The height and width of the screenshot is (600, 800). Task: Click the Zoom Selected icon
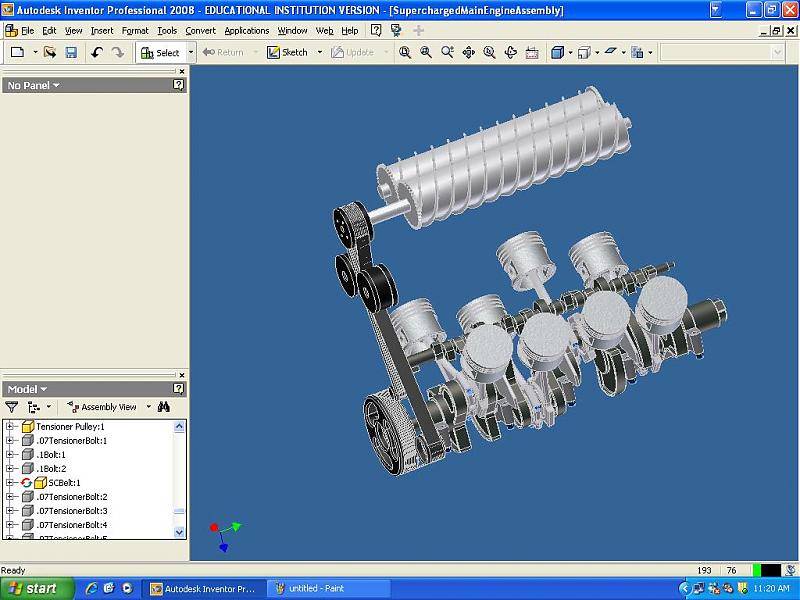coord(489,52)
